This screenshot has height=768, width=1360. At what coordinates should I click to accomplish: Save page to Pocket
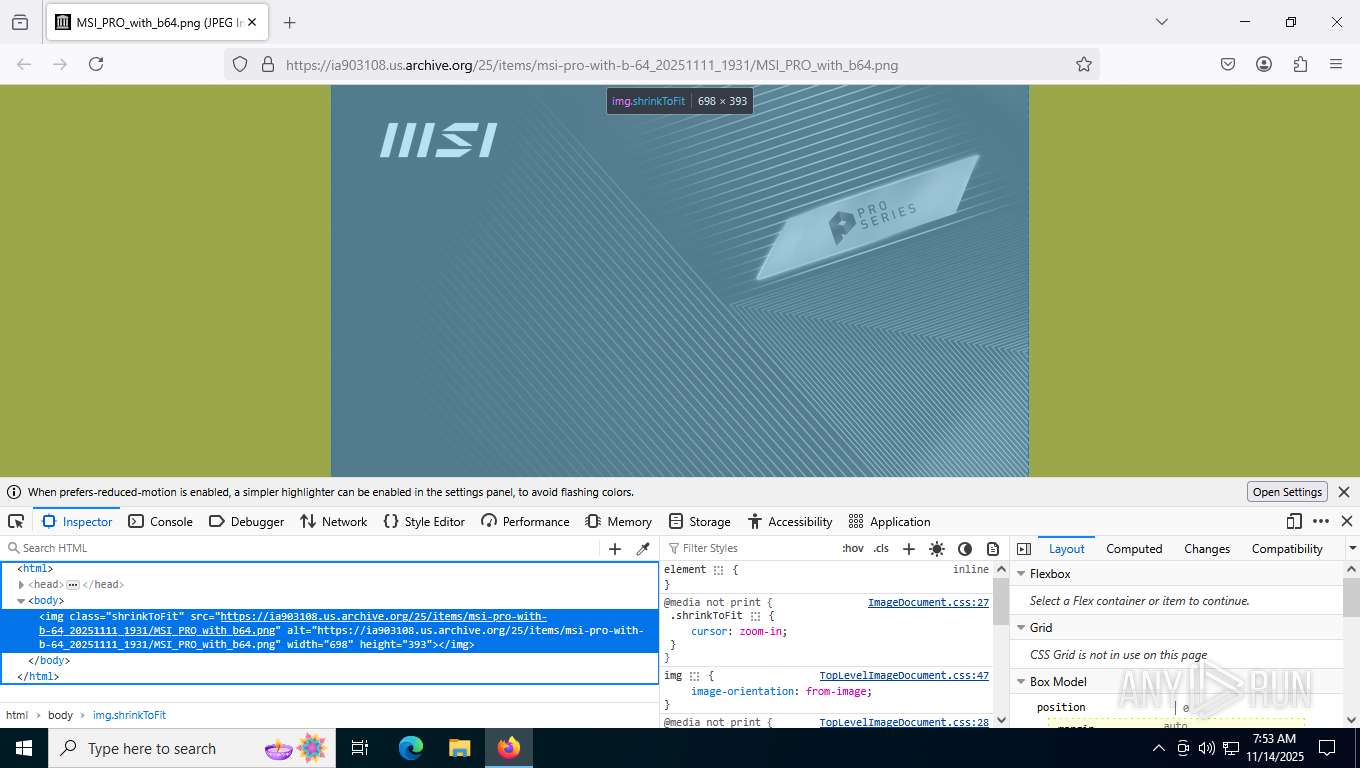click(1228, 64)
